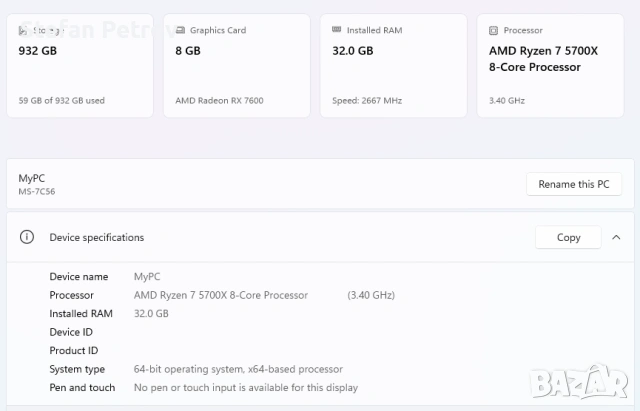Viewport: 640px width, 411px height.
Task: Click the Installed RAM memory icon
Action: 336,29
